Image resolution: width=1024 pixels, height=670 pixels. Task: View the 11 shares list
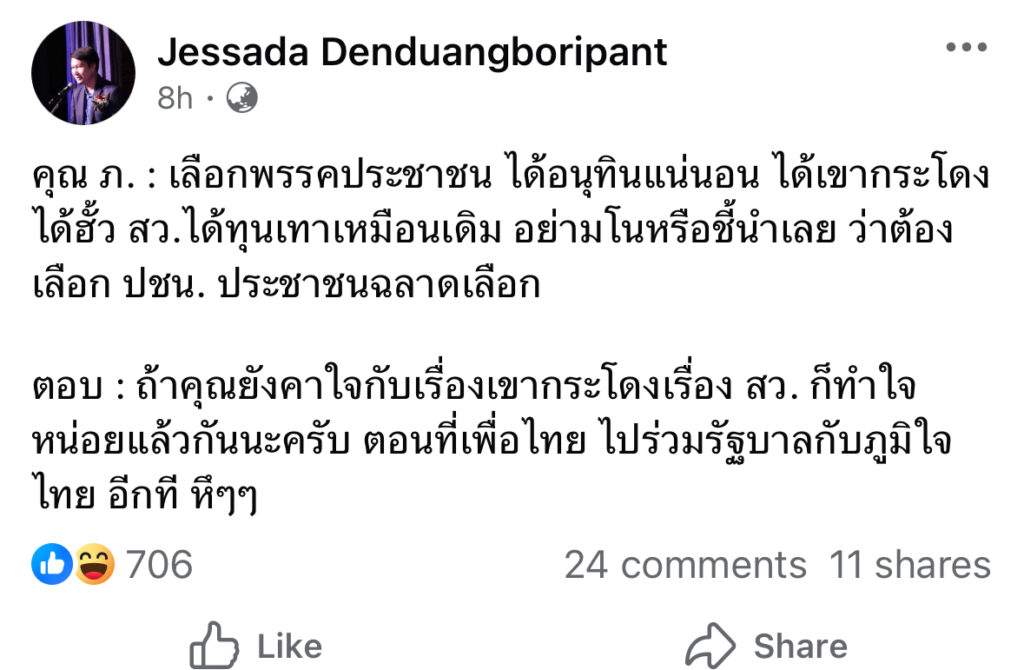(909, 565)
